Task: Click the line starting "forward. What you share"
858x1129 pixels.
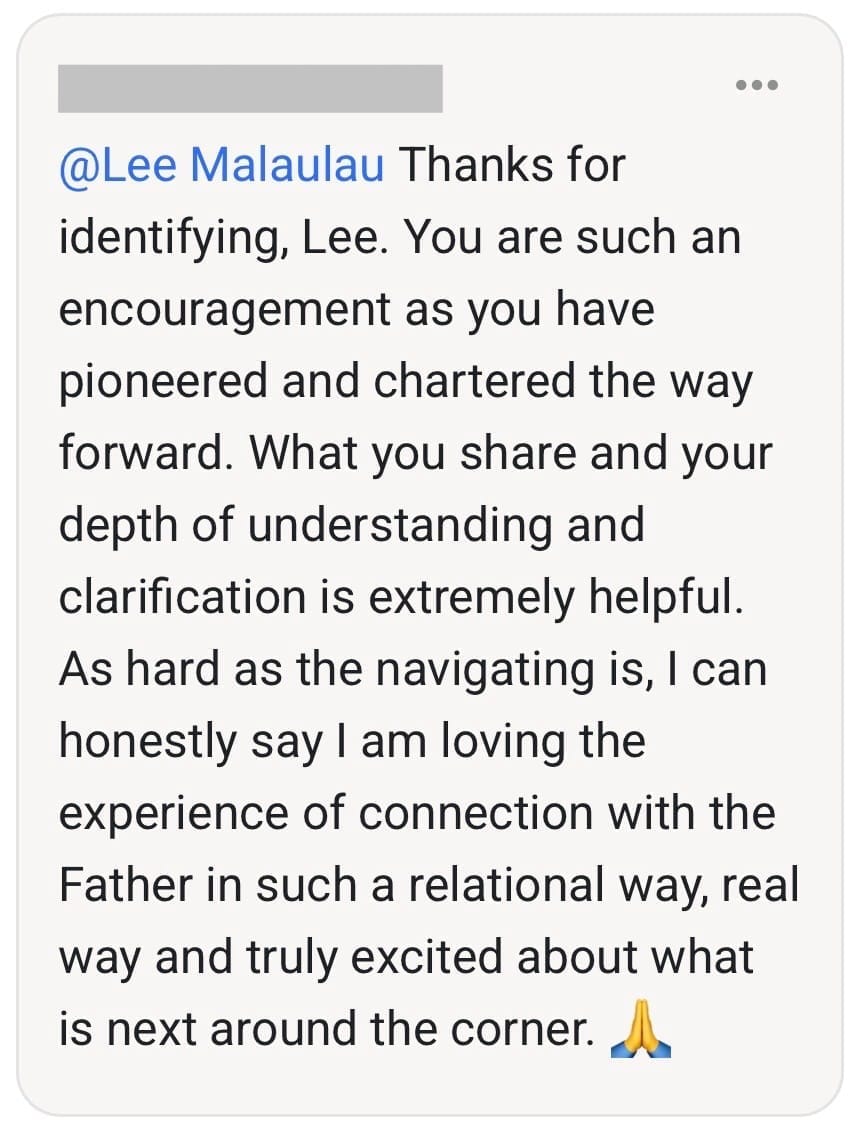Action: tap(415, 453)
